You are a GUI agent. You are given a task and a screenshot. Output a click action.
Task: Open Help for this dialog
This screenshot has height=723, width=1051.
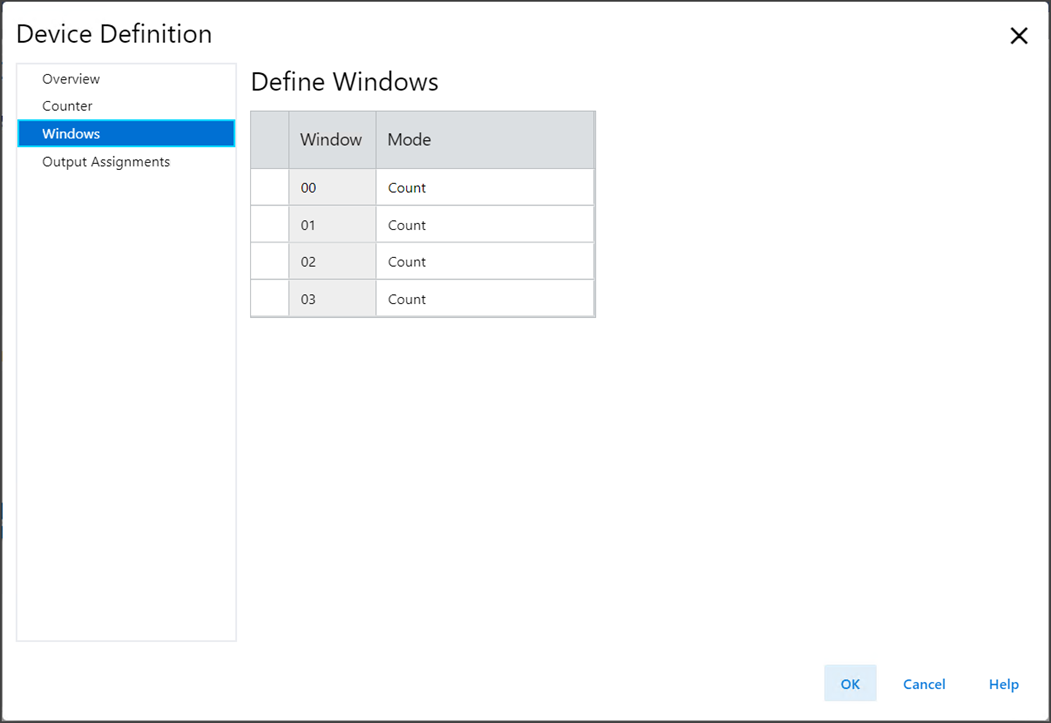click(x=1003, y=684)
